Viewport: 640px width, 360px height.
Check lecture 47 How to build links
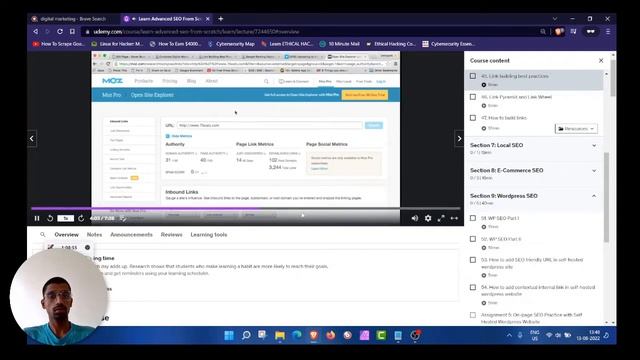(x=473, y=118)
